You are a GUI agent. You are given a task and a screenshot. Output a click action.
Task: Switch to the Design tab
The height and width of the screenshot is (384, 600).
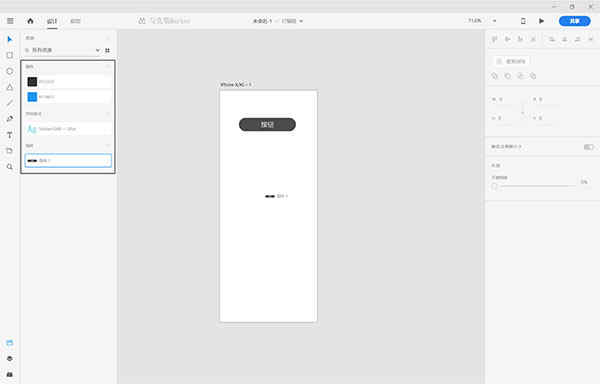tap(52, 21)
